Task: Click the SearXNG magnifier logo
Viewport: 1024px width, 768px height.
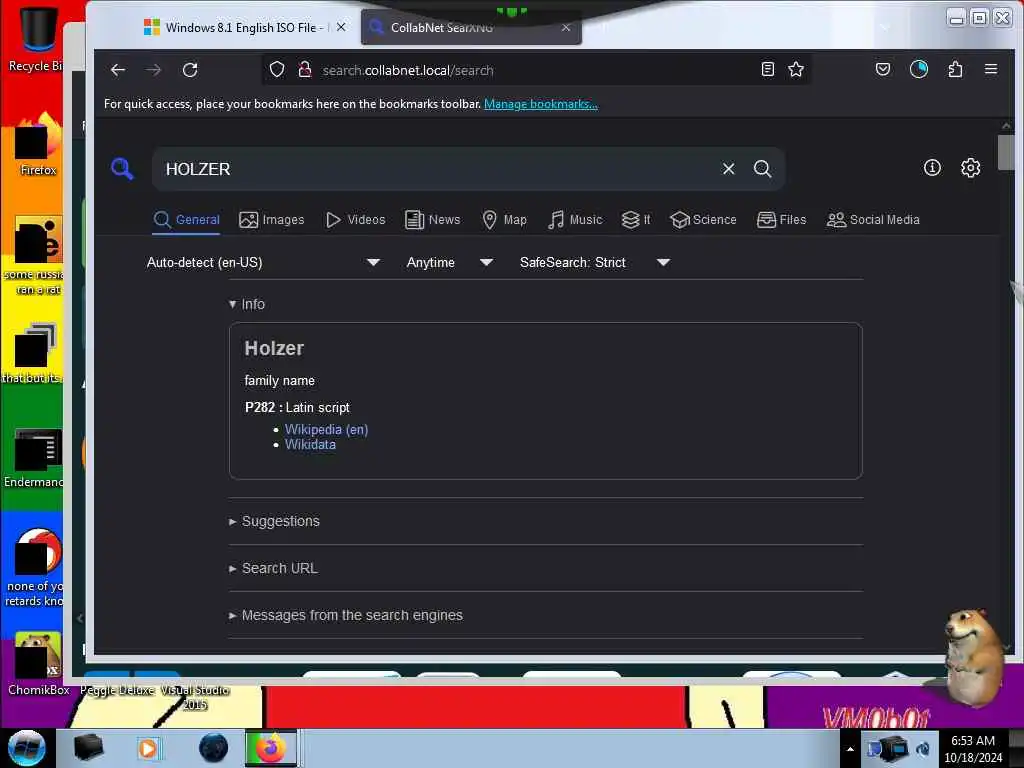Action: click(122, 168)
